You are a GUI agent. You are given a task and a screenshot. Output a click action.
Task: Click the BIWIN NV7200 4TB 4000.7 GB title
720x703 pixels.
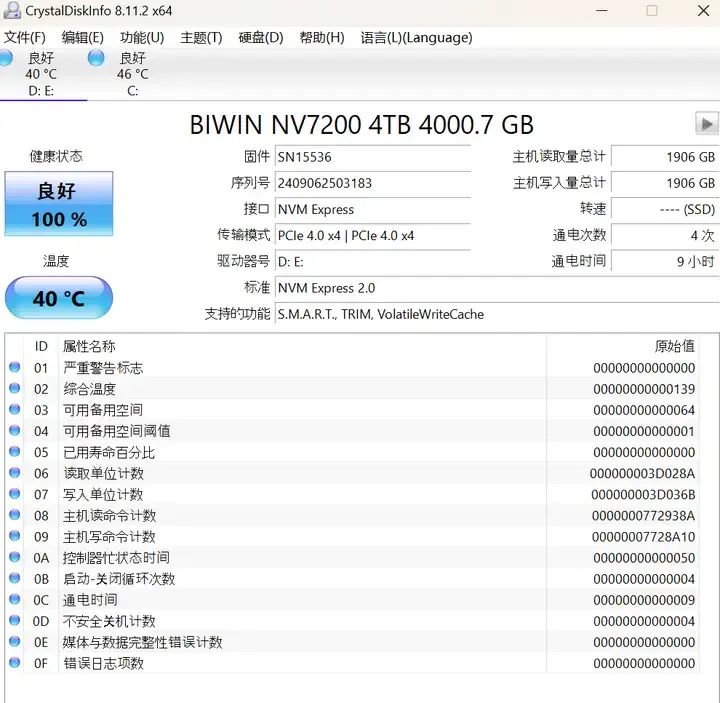[x=361, y=124]
